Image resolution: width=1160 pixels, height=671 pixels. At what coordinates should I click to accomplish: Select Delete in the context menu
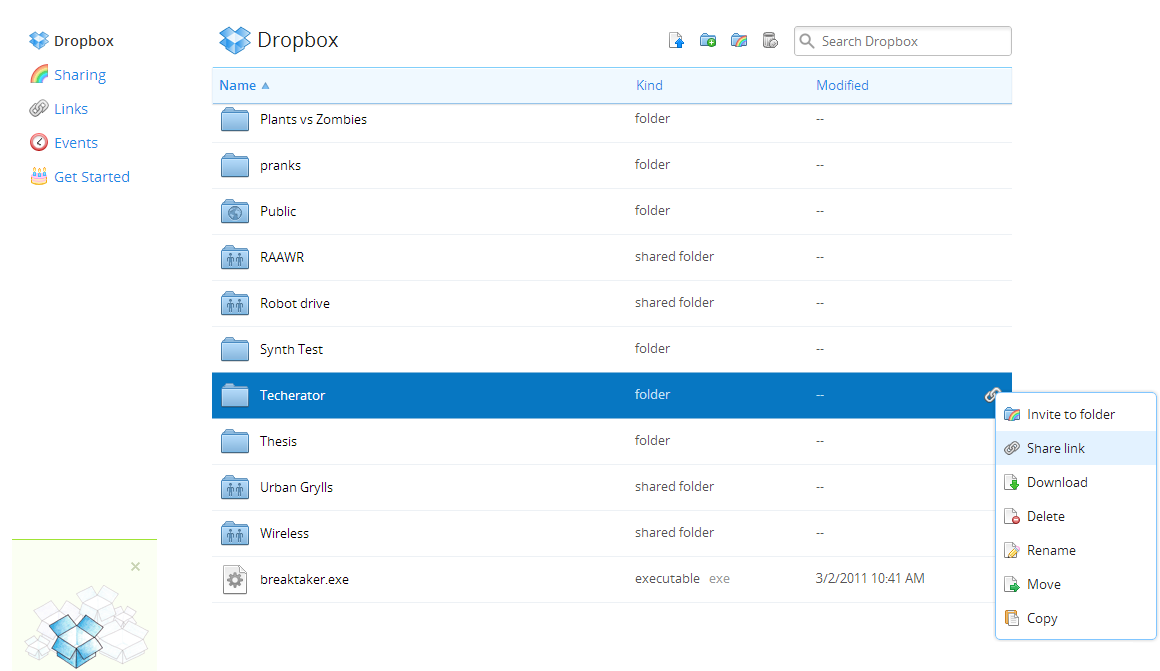tap(1076, 516)
